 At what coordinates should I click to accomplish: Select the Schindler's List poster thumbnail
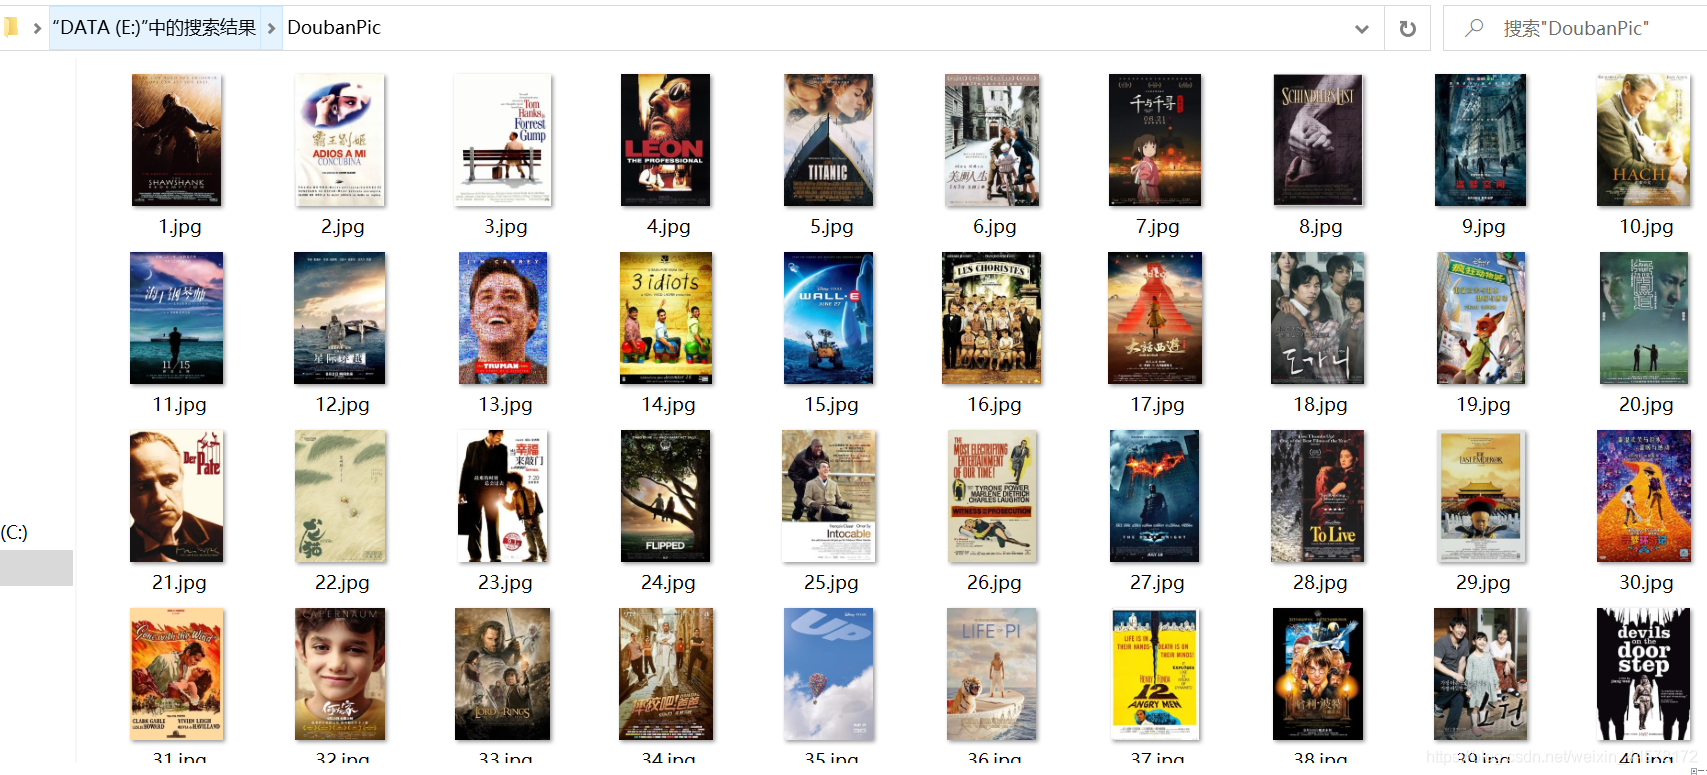pos(1318,140)
